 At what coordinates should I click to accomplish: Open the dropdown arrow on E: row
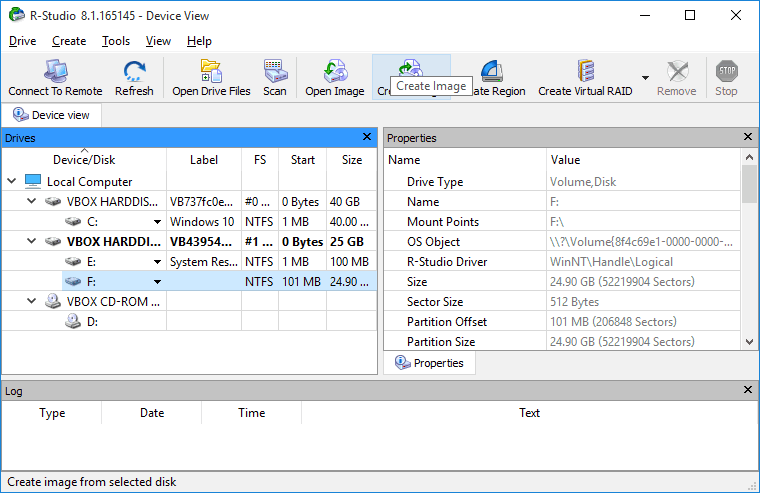click(x=157, y=262)
